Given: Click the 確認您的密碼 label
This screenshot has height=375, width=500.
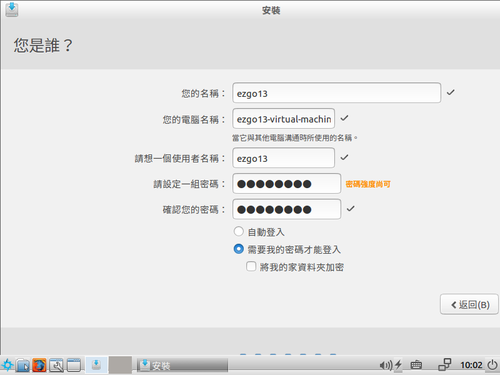Looking at the screenshot, I should click(194, 210).
